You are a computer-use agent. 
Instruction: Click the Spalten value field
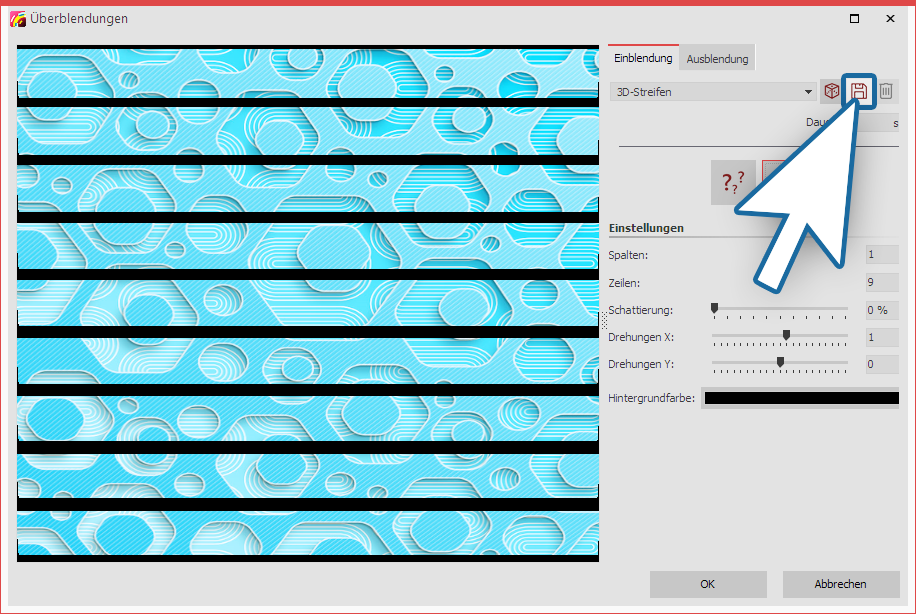coord(882,255)
